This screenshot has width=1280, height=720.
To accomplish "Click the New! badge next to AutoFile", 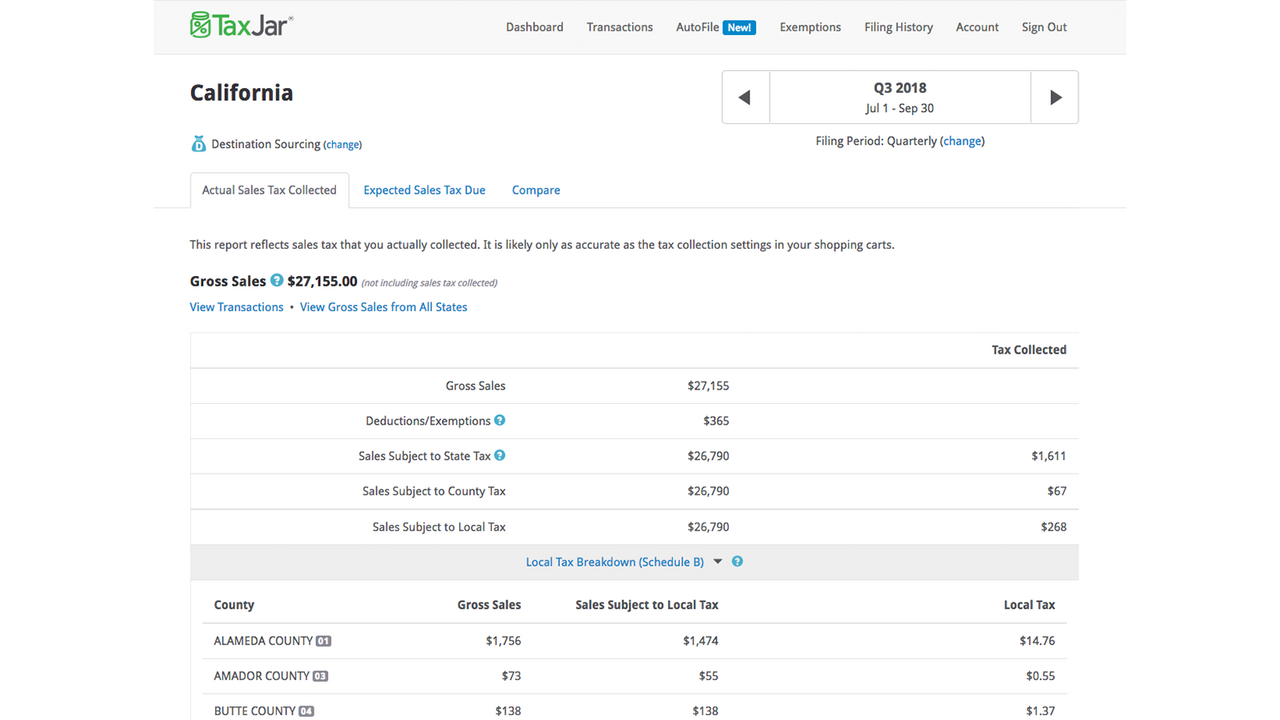I will point(740,27).
